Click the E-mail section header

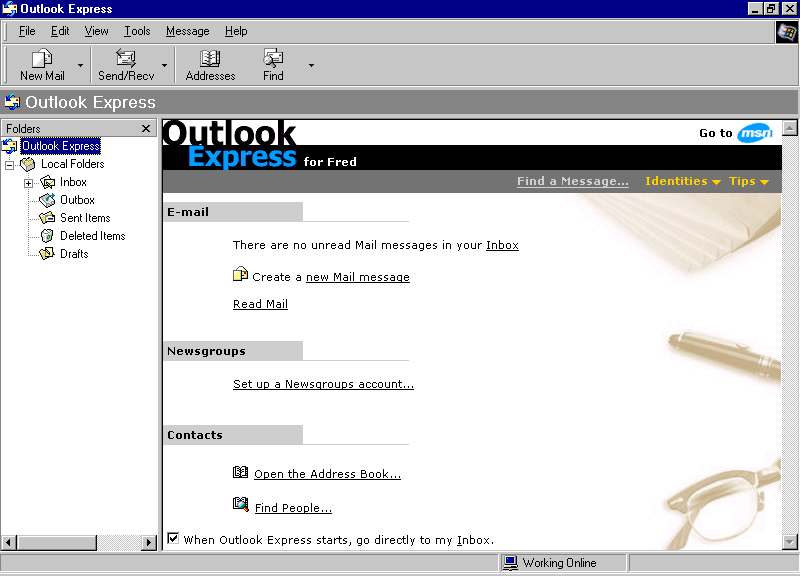click(x=233, y=212)
